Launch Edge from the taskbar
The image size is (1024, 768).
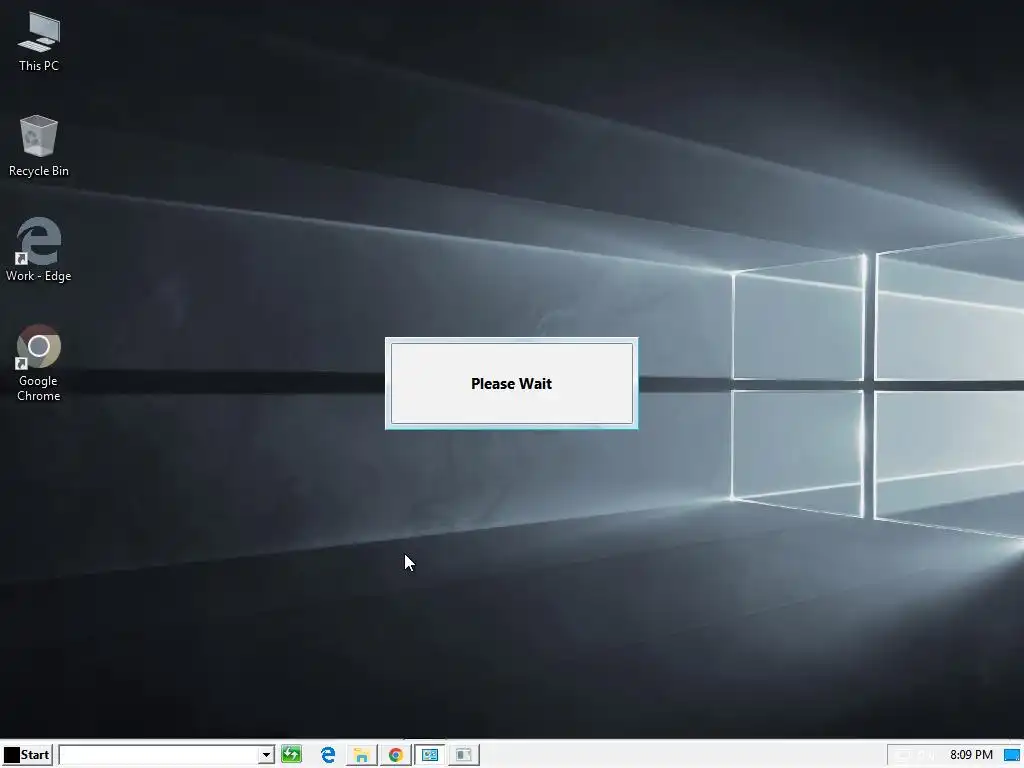point(328,755)
